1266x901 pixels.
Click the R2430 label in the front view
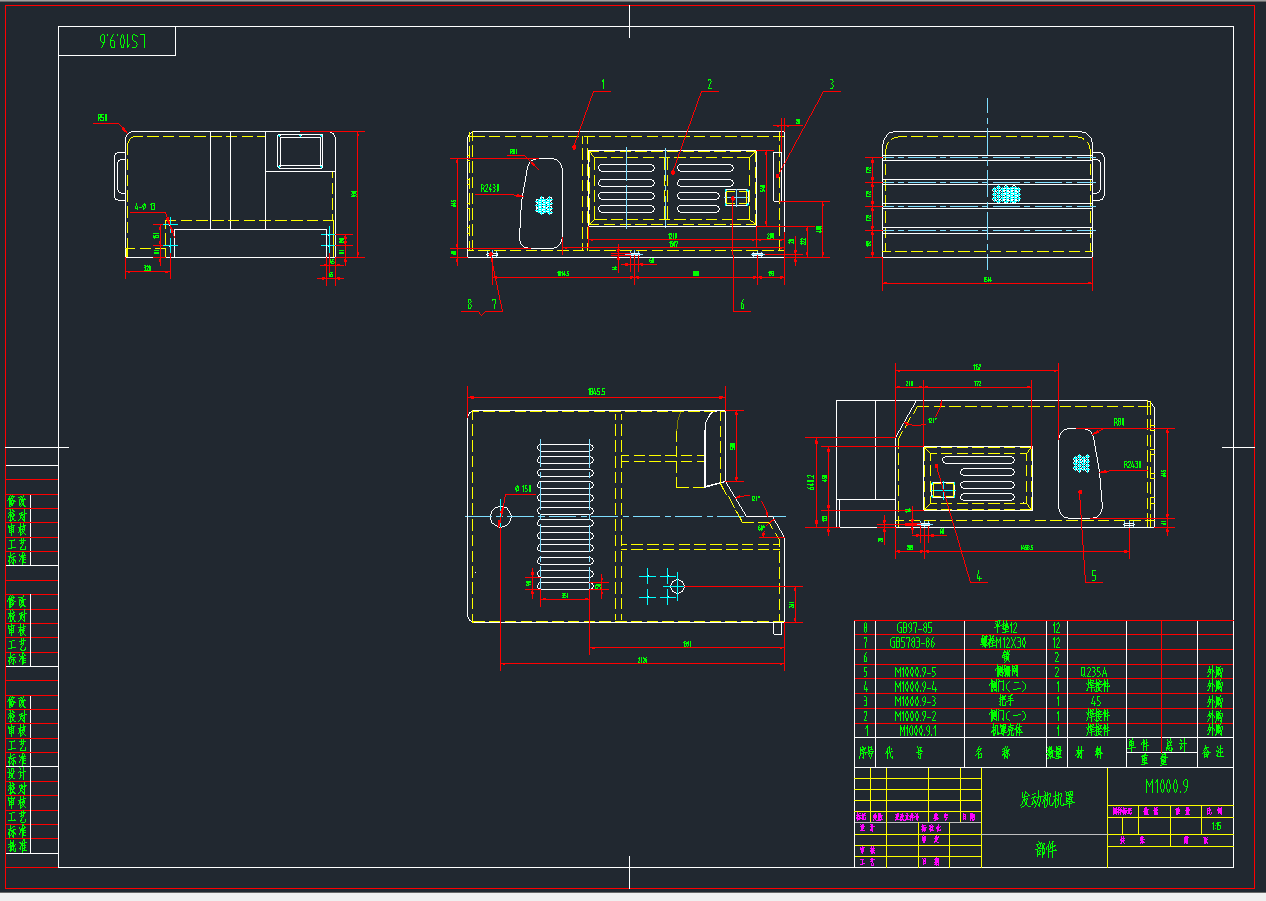[x=490, y=187]
